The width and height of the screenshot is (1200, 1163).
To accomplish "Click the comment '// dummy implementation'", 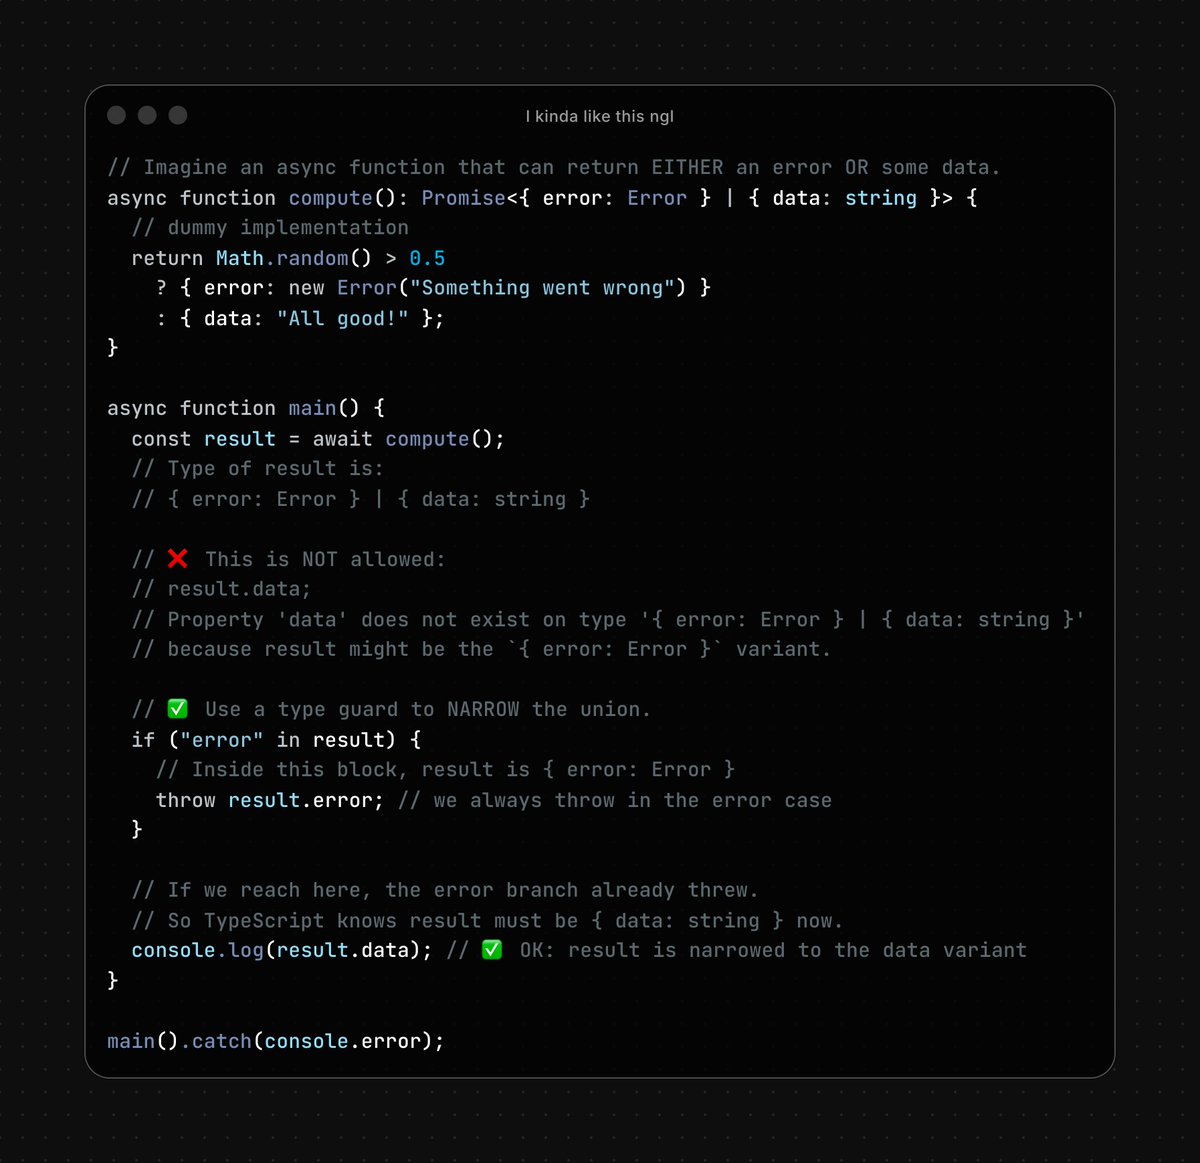I will tap(270, 228).
